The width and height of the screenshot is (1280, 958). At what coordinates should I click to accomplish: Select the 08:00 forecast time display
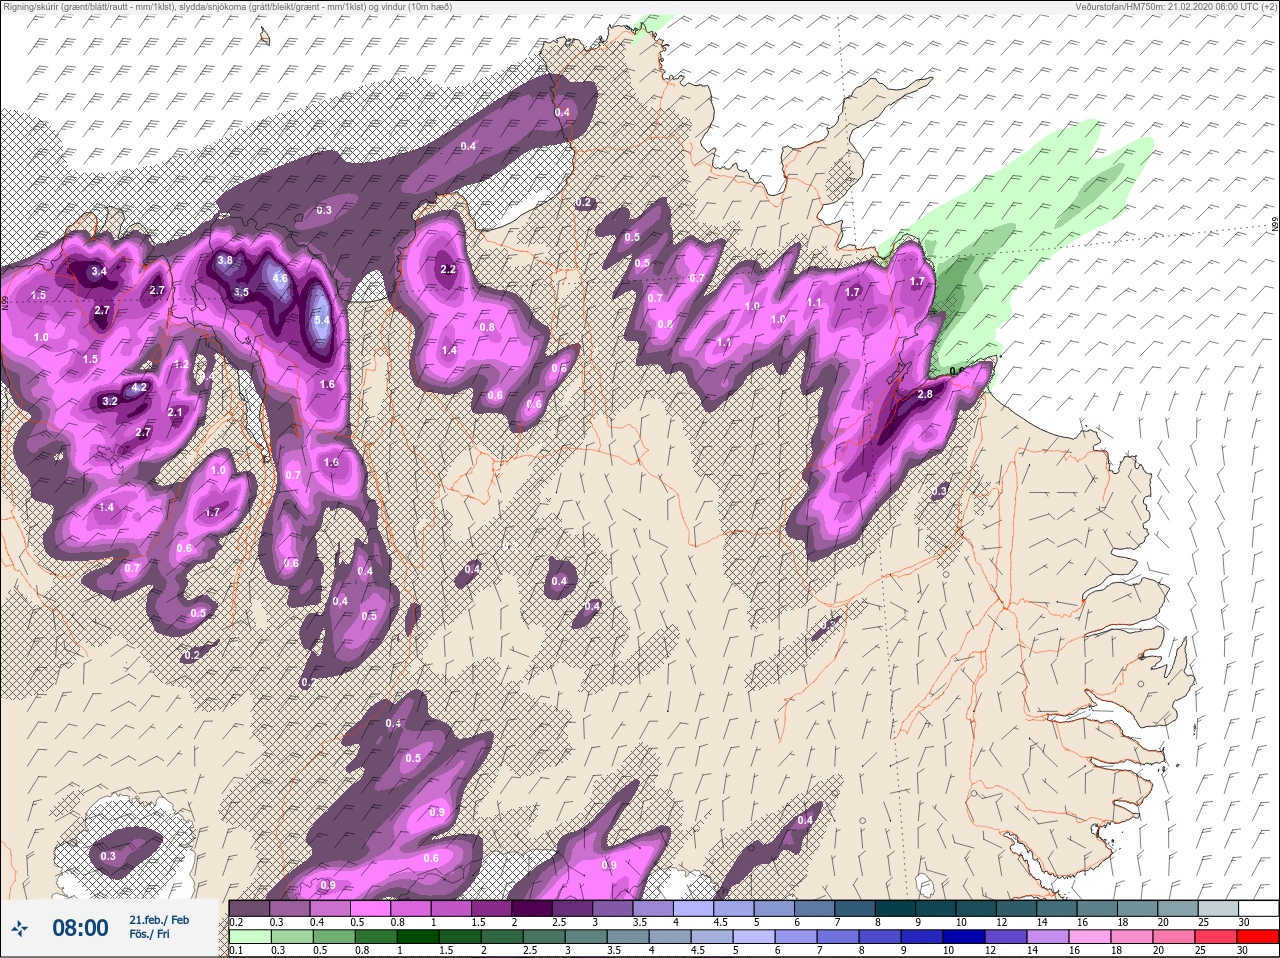pos(80,928)
